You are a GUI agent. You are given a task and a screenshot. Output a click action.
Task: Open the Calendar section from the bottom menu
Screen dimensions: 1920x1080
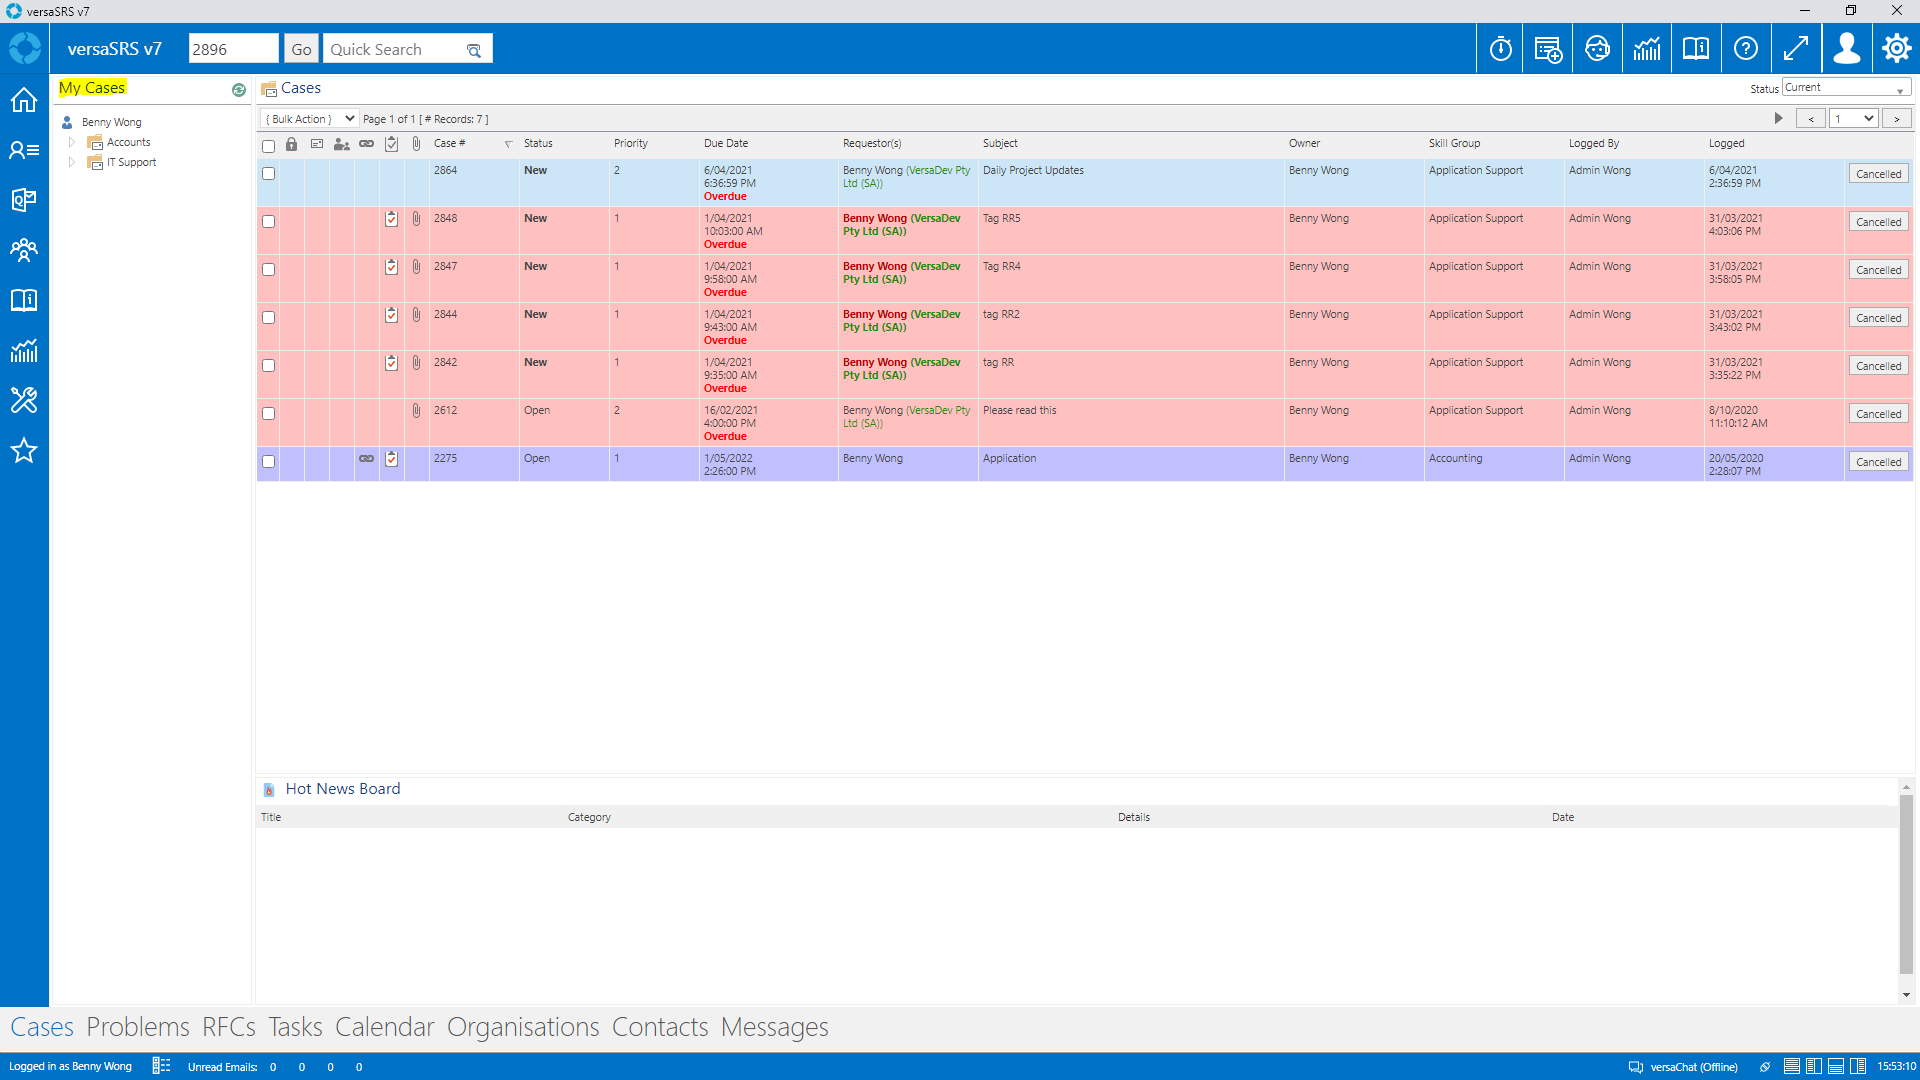pos(386,1026)
